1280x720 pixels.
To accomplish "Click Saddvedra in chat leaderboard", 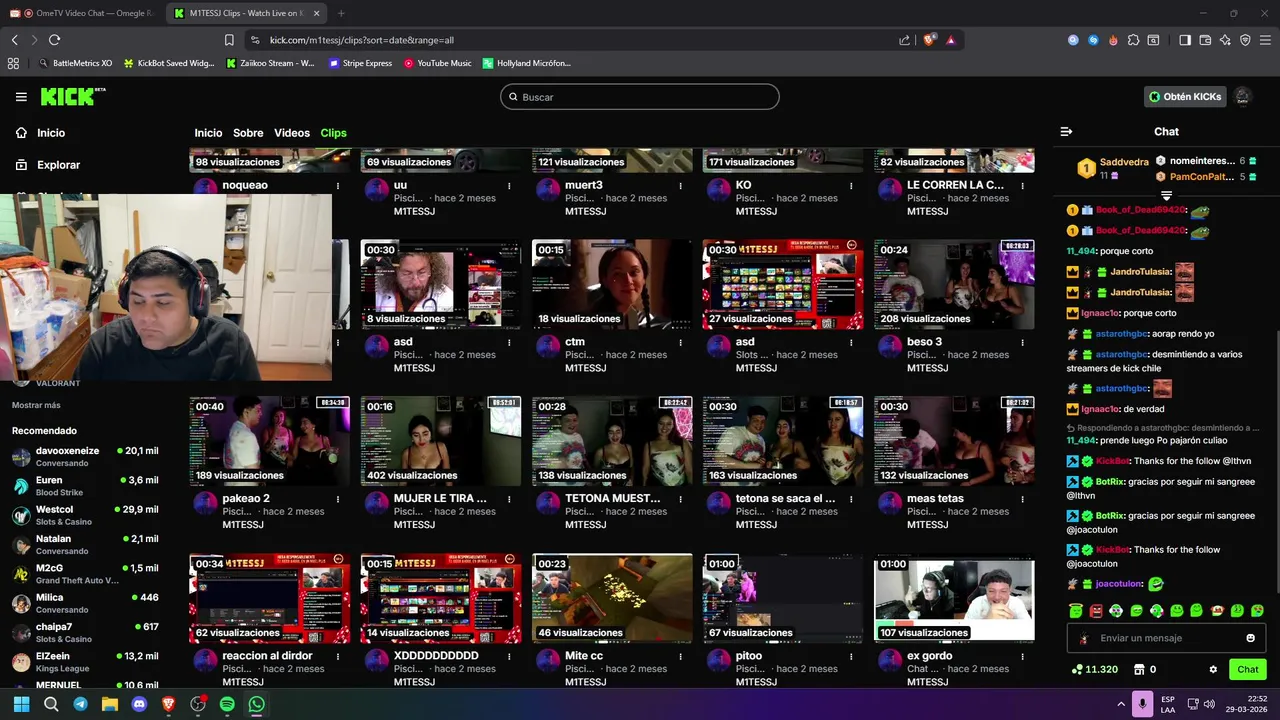I will click(x=1124, y=162).
